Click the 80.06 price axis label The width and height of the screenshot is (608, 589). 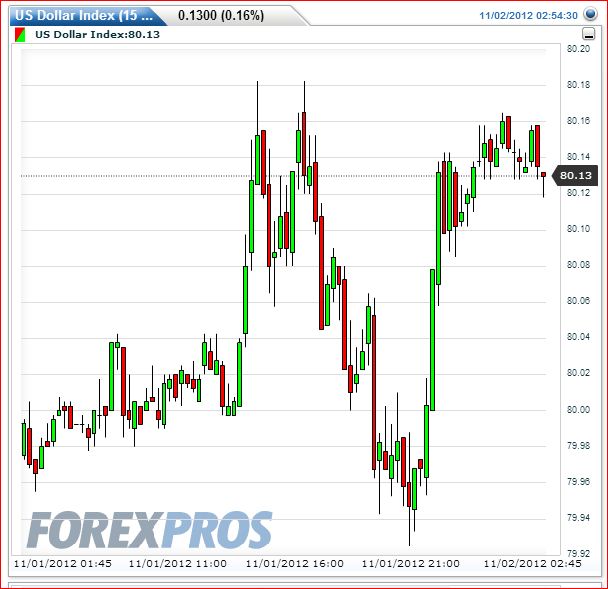578,301
